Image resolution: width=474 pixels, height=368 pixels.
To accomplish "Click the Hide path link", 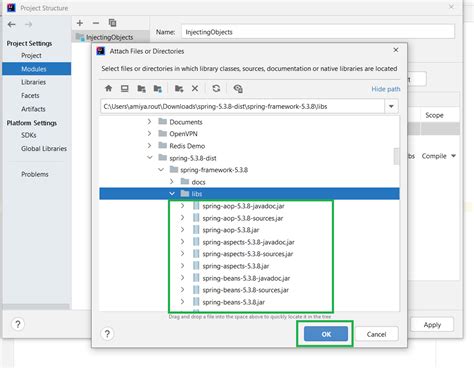I will coord(386,89).
